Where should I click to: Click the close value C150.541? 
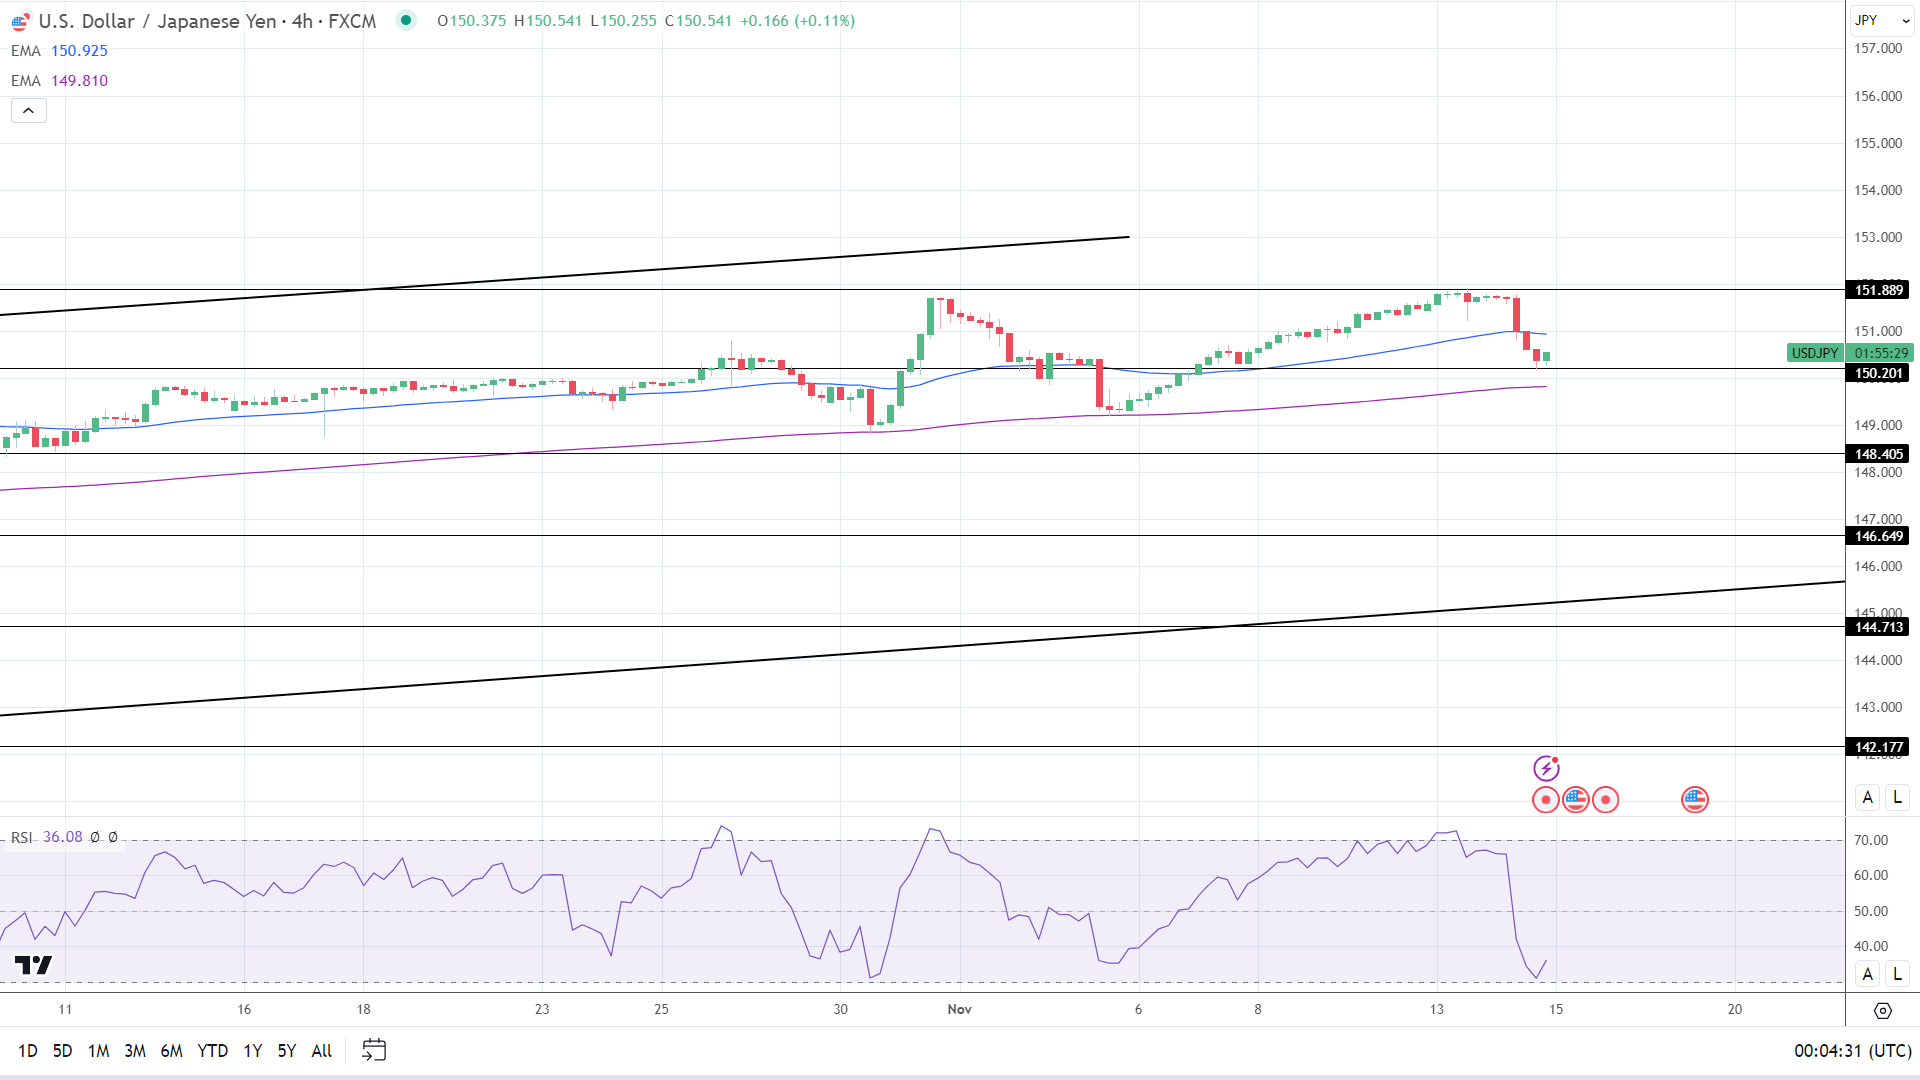pos(698,21)
